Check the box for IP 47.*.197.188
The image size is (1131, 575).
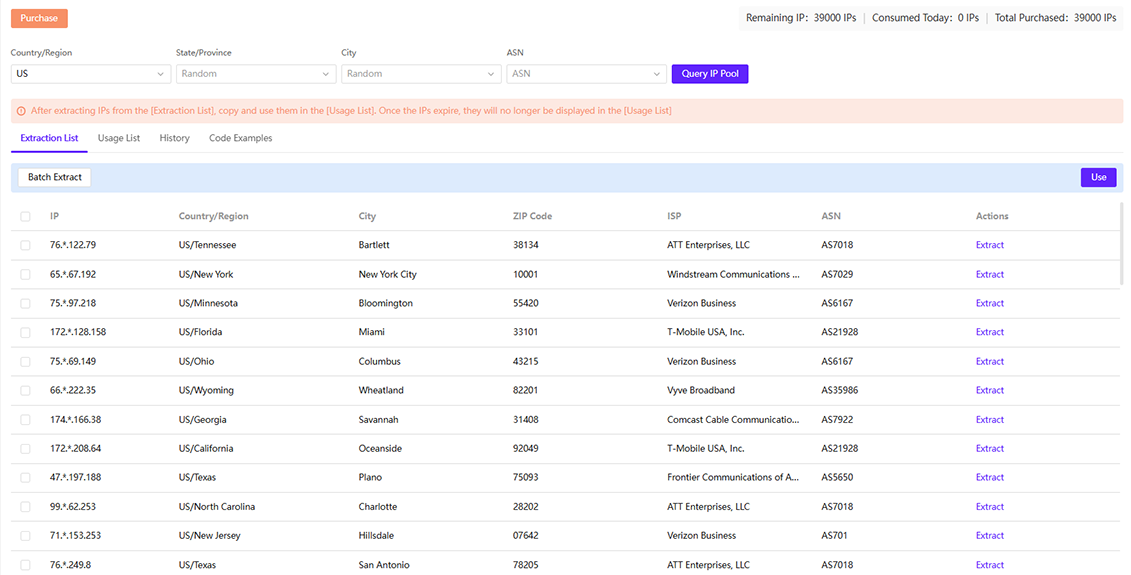pos(25,478)
